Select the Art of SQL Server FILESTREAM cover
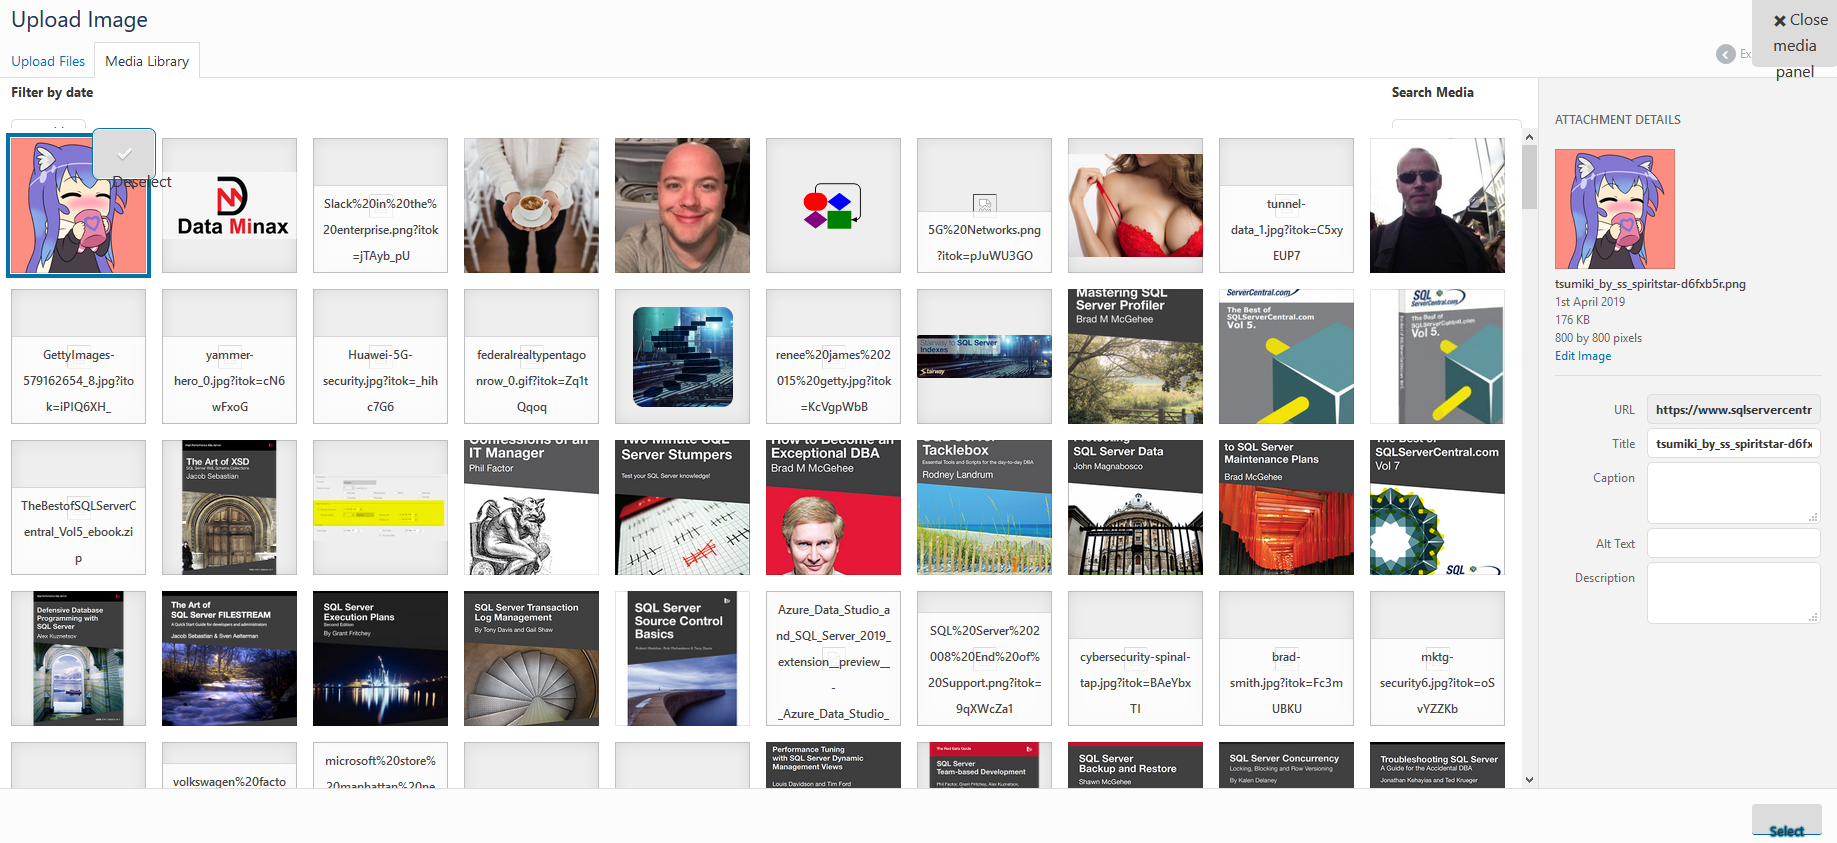The image size is (1837, 843). (230, 659)
